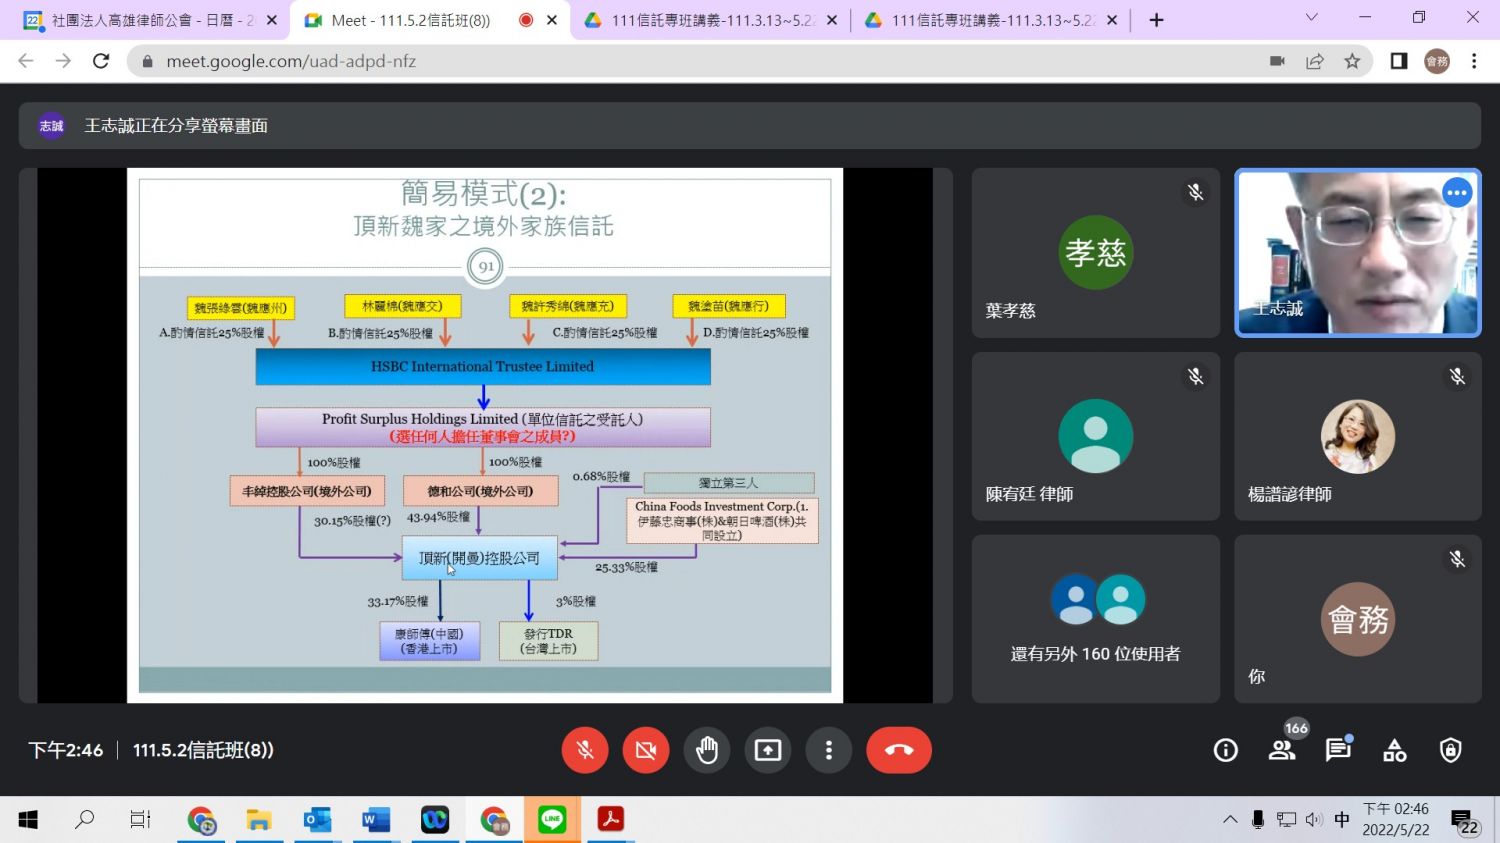The image size is (1500, 843).
Task: Click 楊譜諺律師 participant tile
Action: pos(1358,436)
